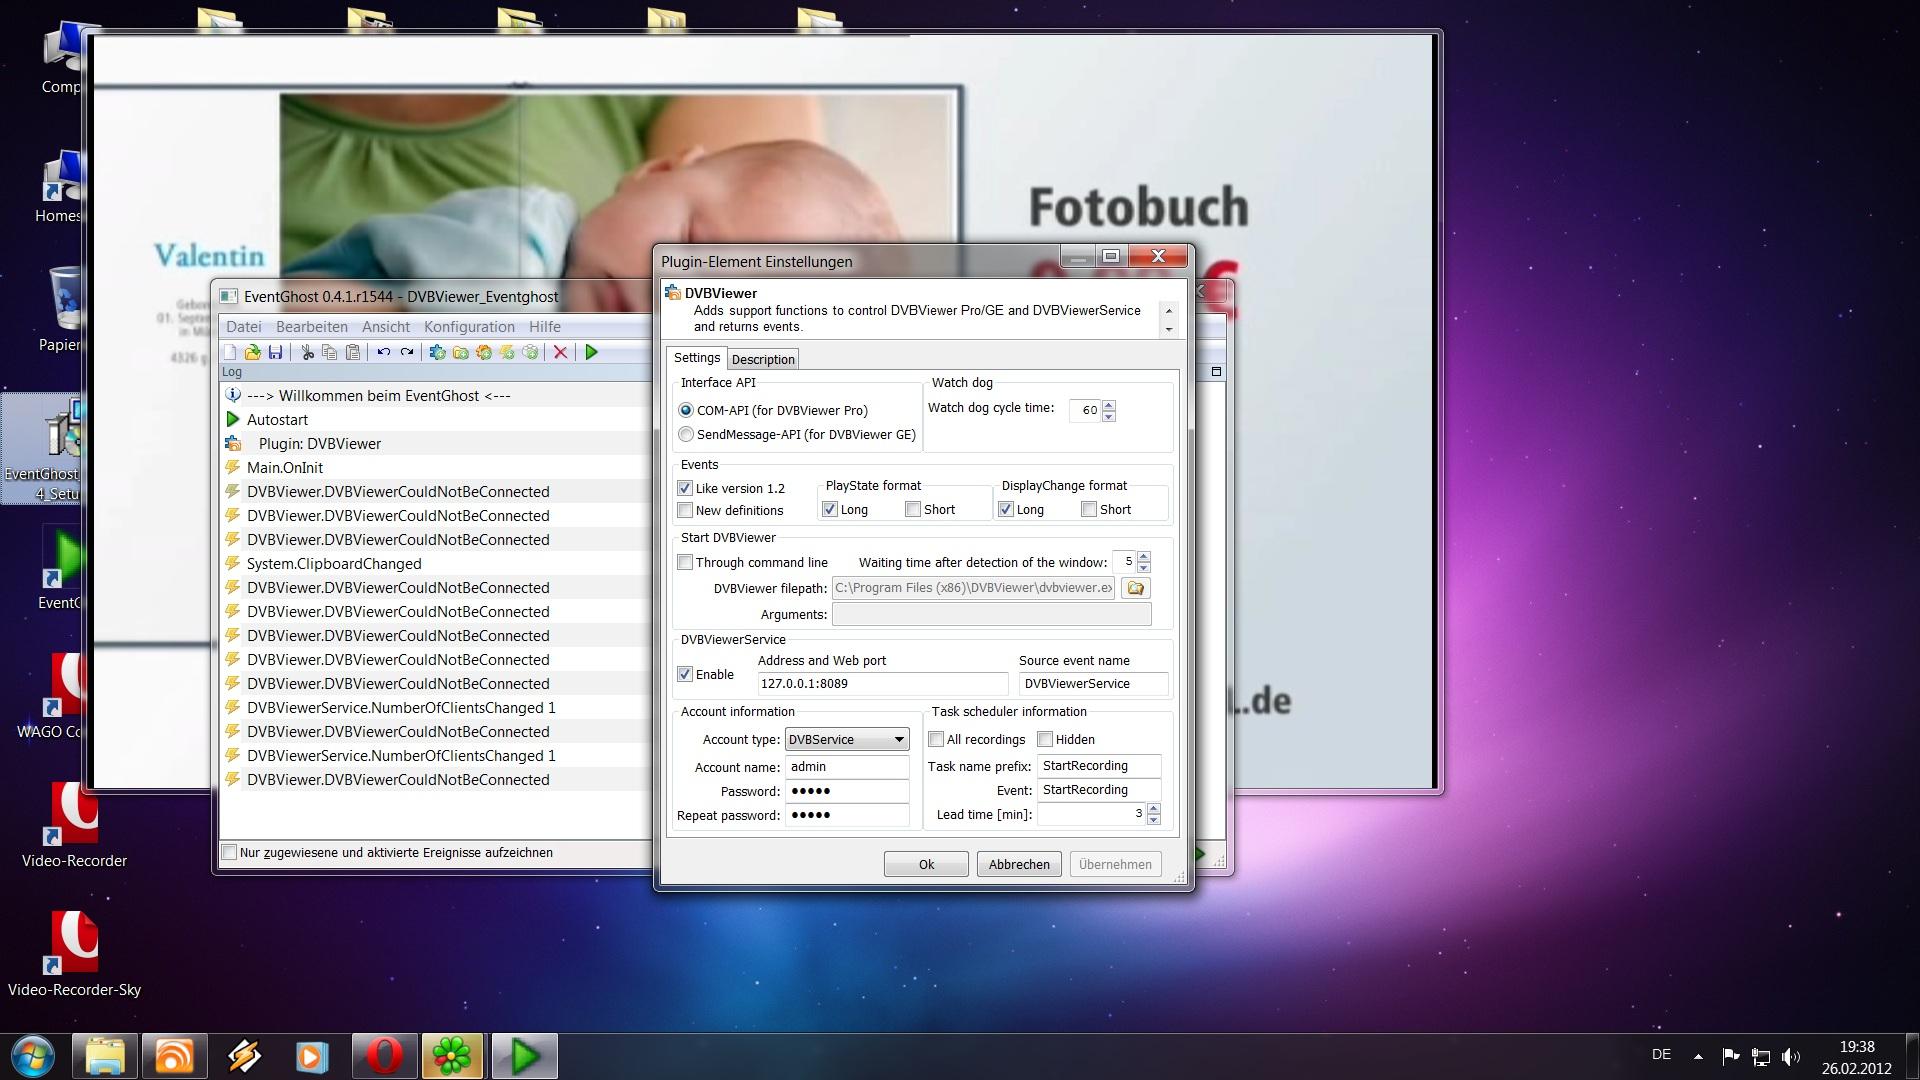Click the volume speaker tray icon
This screenshot has height=1080, width=1920.
click(x=1791, y=1056)
